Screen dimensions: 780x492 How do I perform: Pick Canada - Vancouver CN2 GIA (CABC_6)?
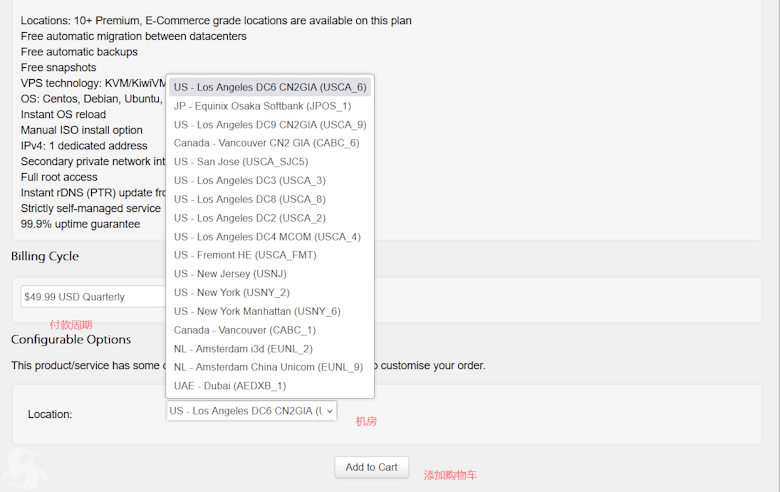point(266,143)
